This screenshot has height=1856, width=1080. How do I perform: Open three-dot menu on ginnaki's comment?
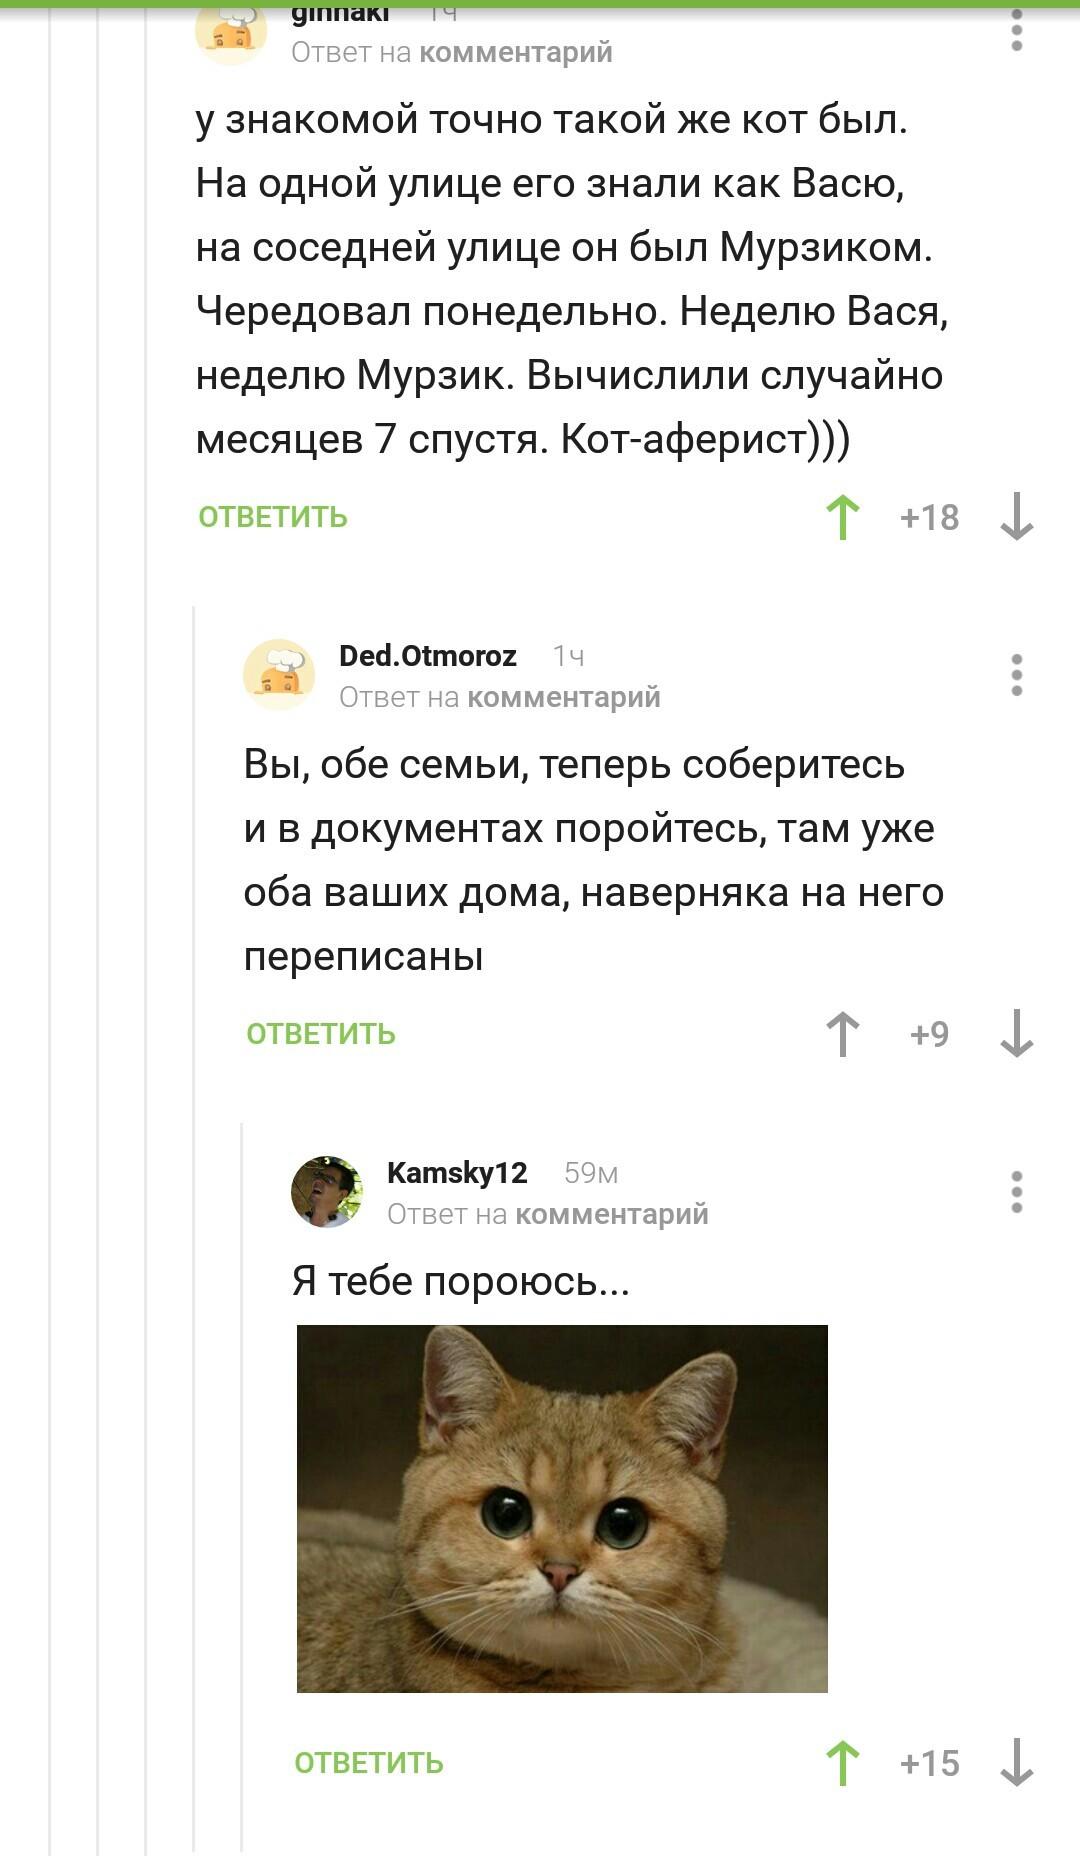pyautogui.click(x=1017, y=30)
